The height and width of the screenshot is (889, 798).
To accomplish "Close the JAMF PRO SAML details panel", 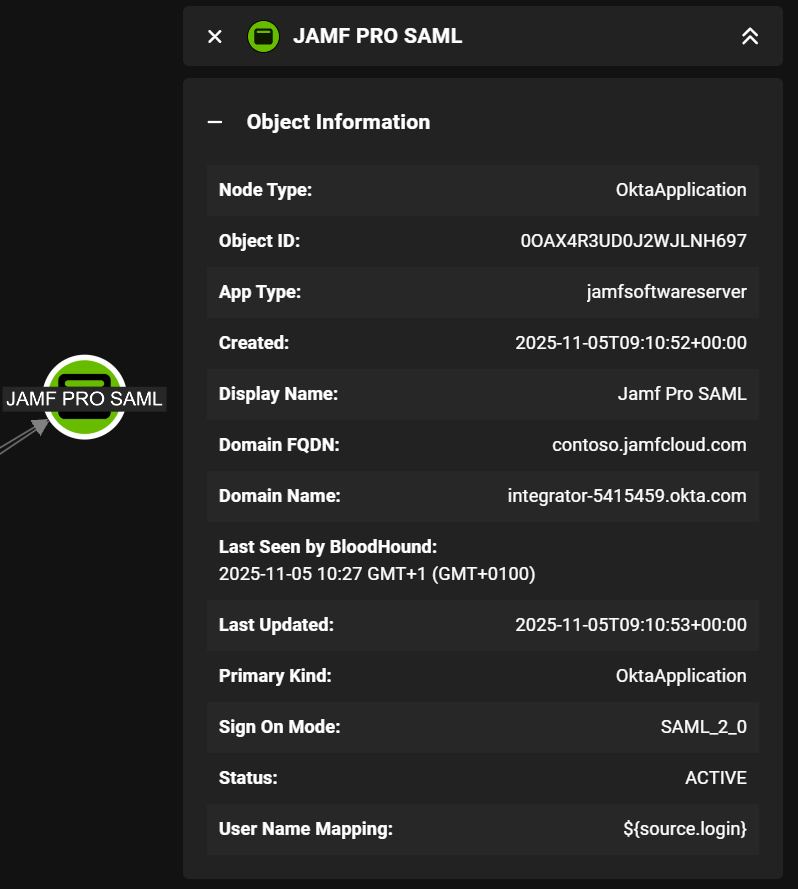I will click(x=215, y=36).
